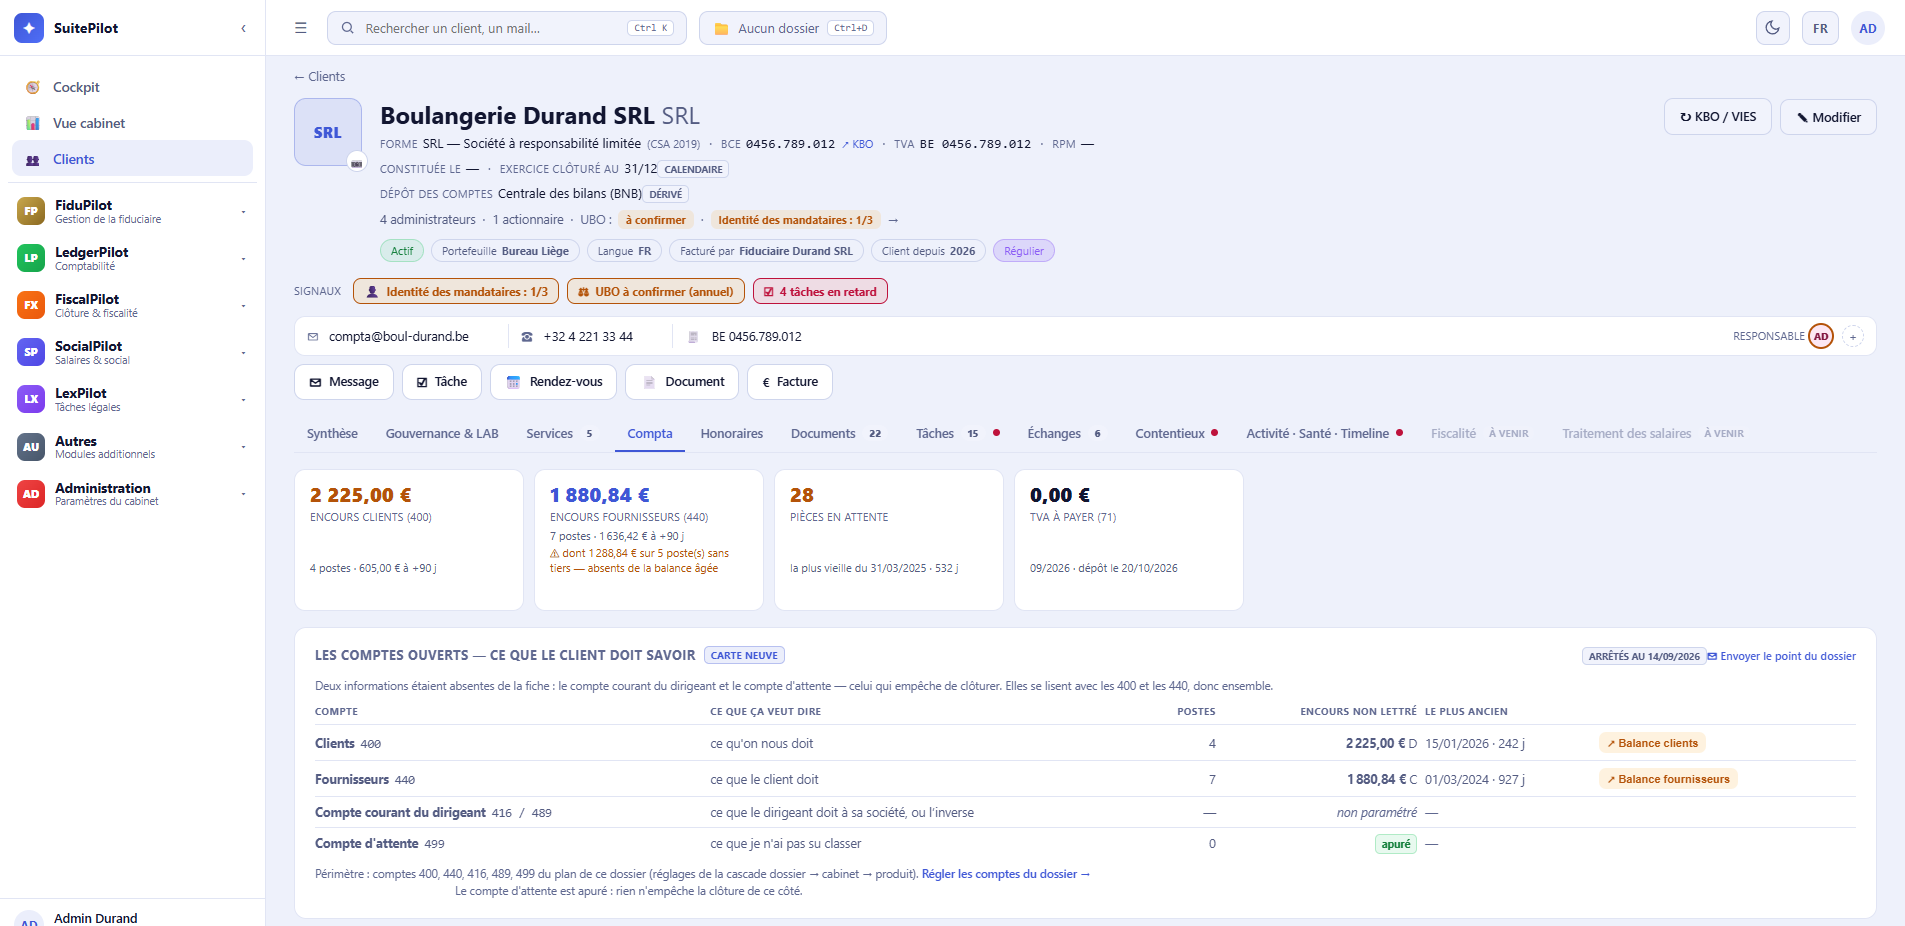Screen dimensions: 1905x926
Task: Click the LexPilot LX module icon
Action: tap(31, 399)
